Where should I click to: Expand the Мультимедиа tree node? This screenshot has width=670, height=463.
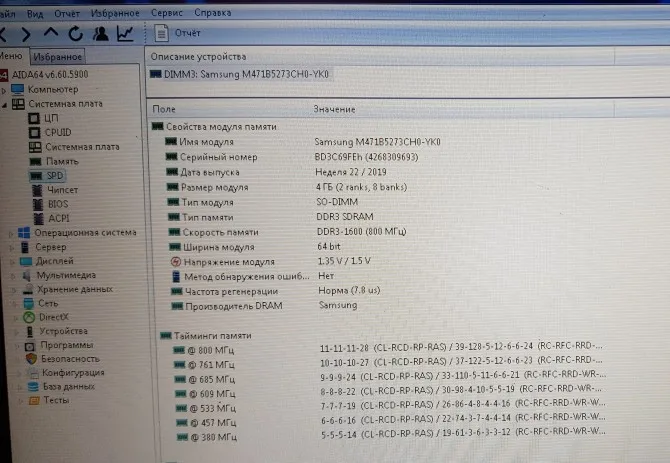point(13,276)
